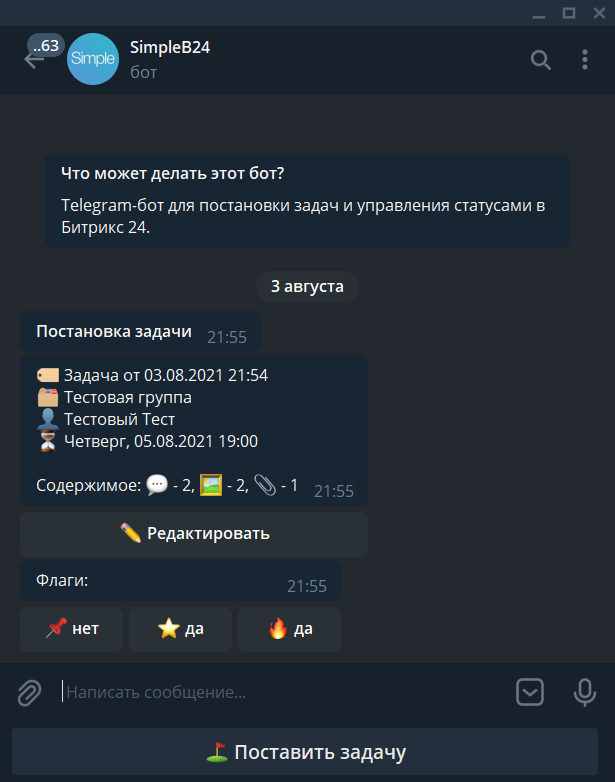The height and width of the screenshot is (782, 615).
Task: Toggle the star flag "да" button
Action: coord(181,629)
